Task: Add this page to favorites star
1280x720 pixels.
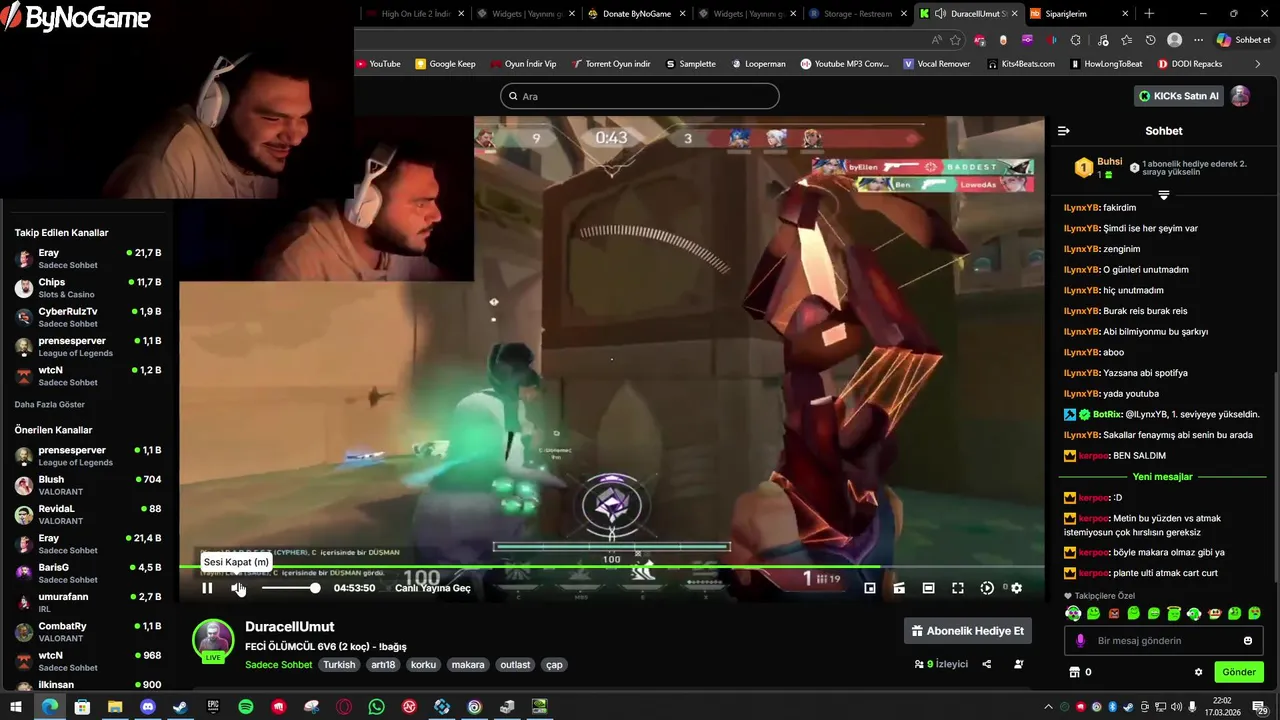Action: click(956, 40)
